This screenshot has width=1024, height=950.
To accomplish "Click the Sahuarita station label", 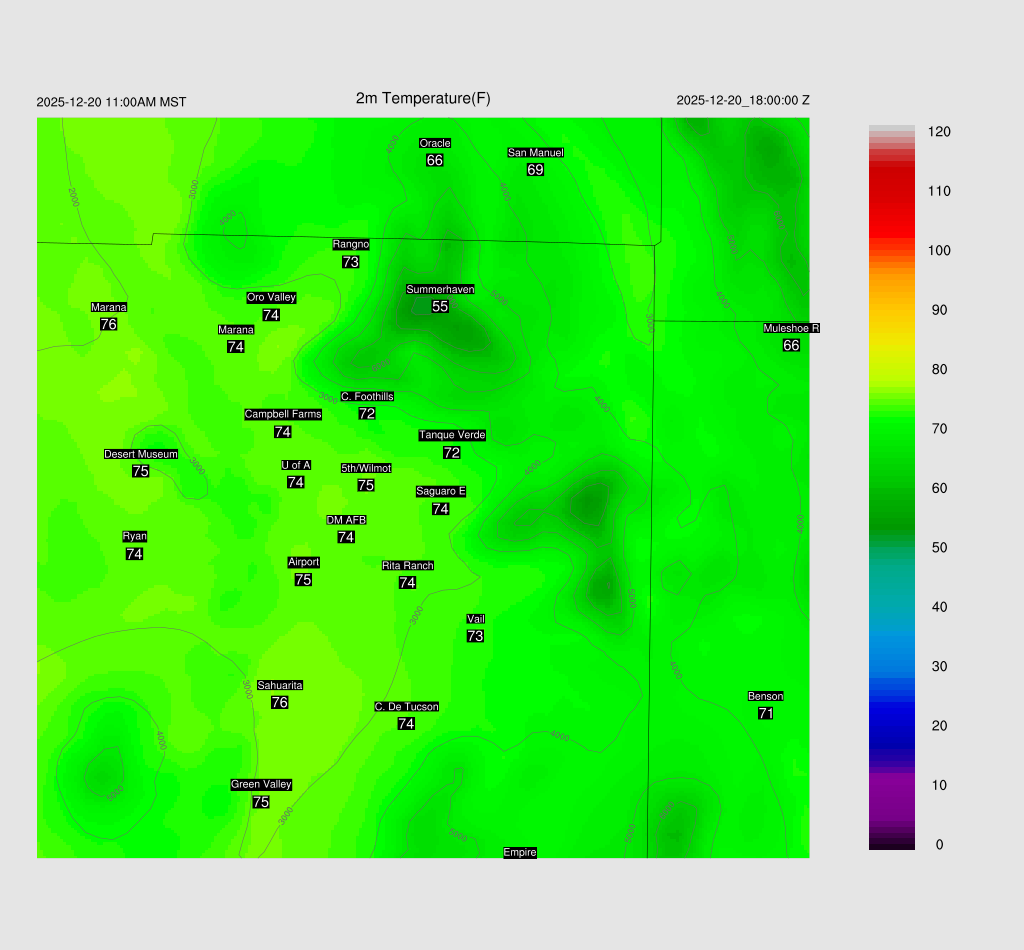I will [x=280, y=686].
